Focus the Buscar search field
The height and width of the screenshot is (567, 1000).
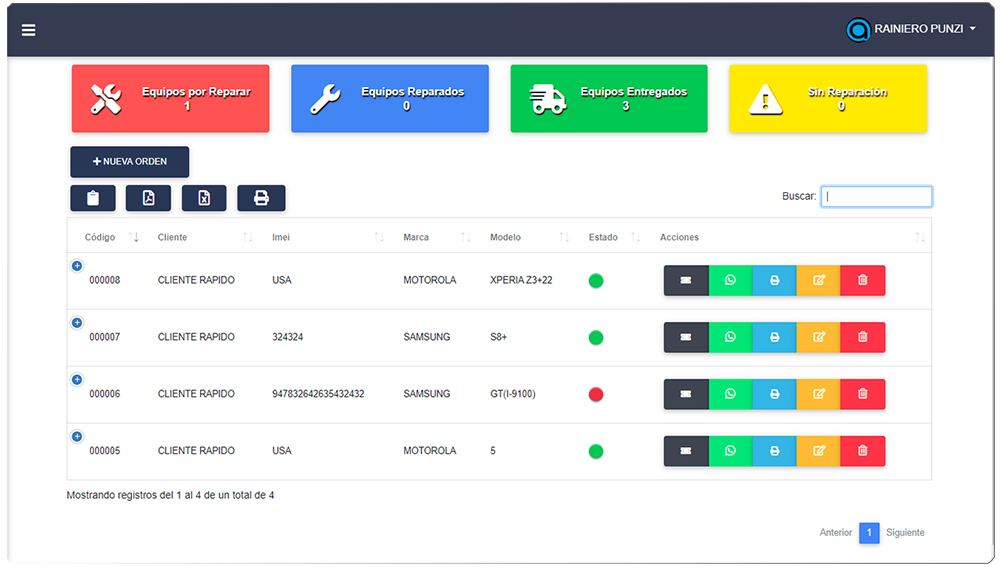[876, 197]
